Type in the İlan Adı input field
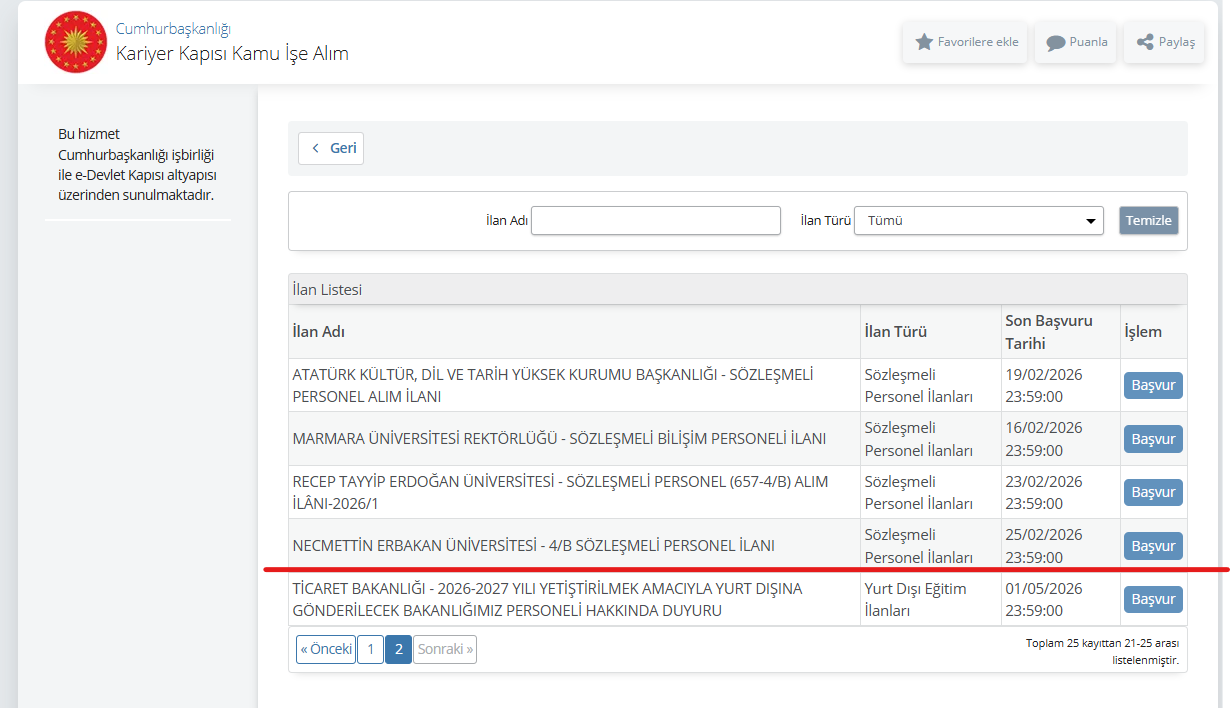Image resolution: width=1230 pixels, height=708 pixels. (x=655, y=220)
